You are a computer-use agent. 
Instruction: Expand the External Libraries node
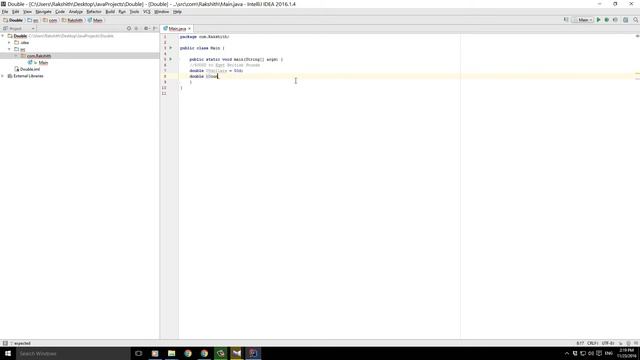coord(3,76)
